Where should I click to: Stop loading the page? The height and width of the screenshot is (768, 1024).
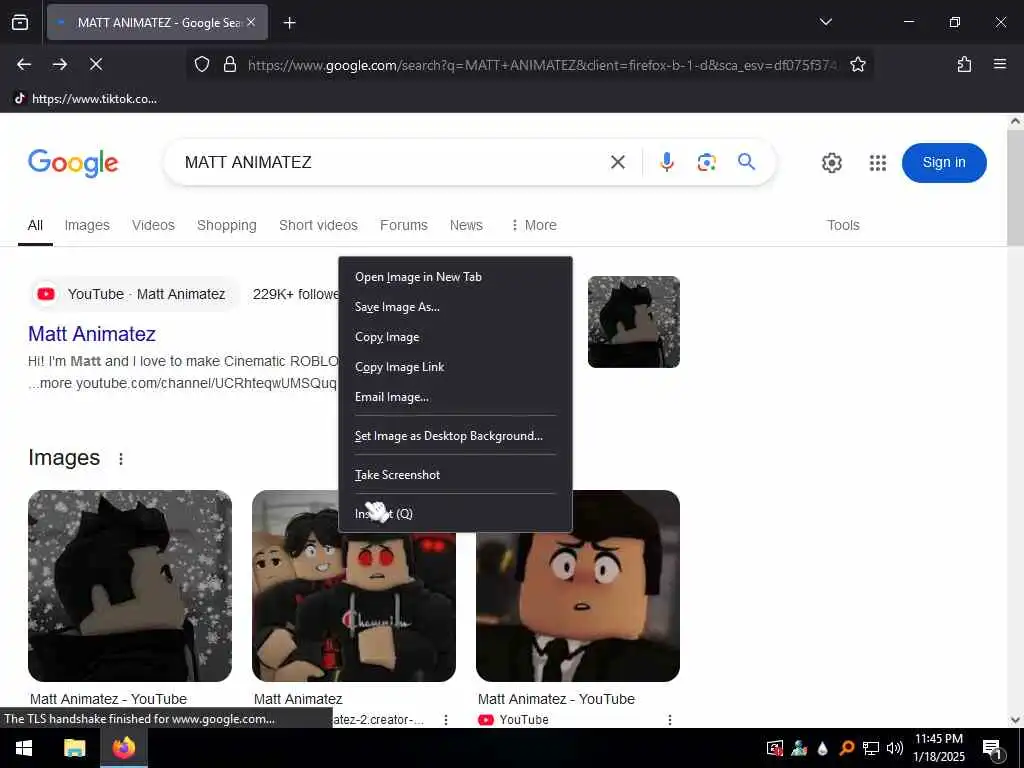[96, 64]
